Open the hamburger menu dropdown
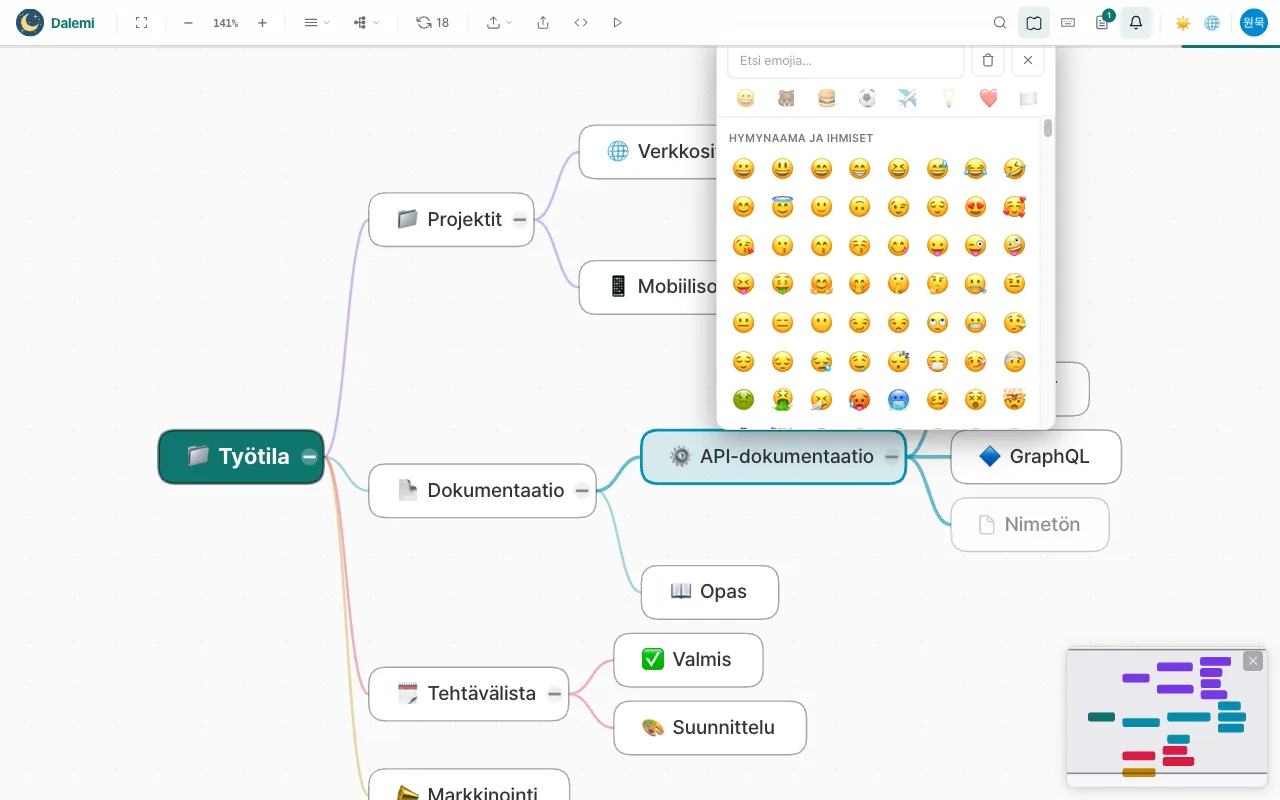This screenshot has height=800, width=1280. pyautogui.click(x=317, y=22)
